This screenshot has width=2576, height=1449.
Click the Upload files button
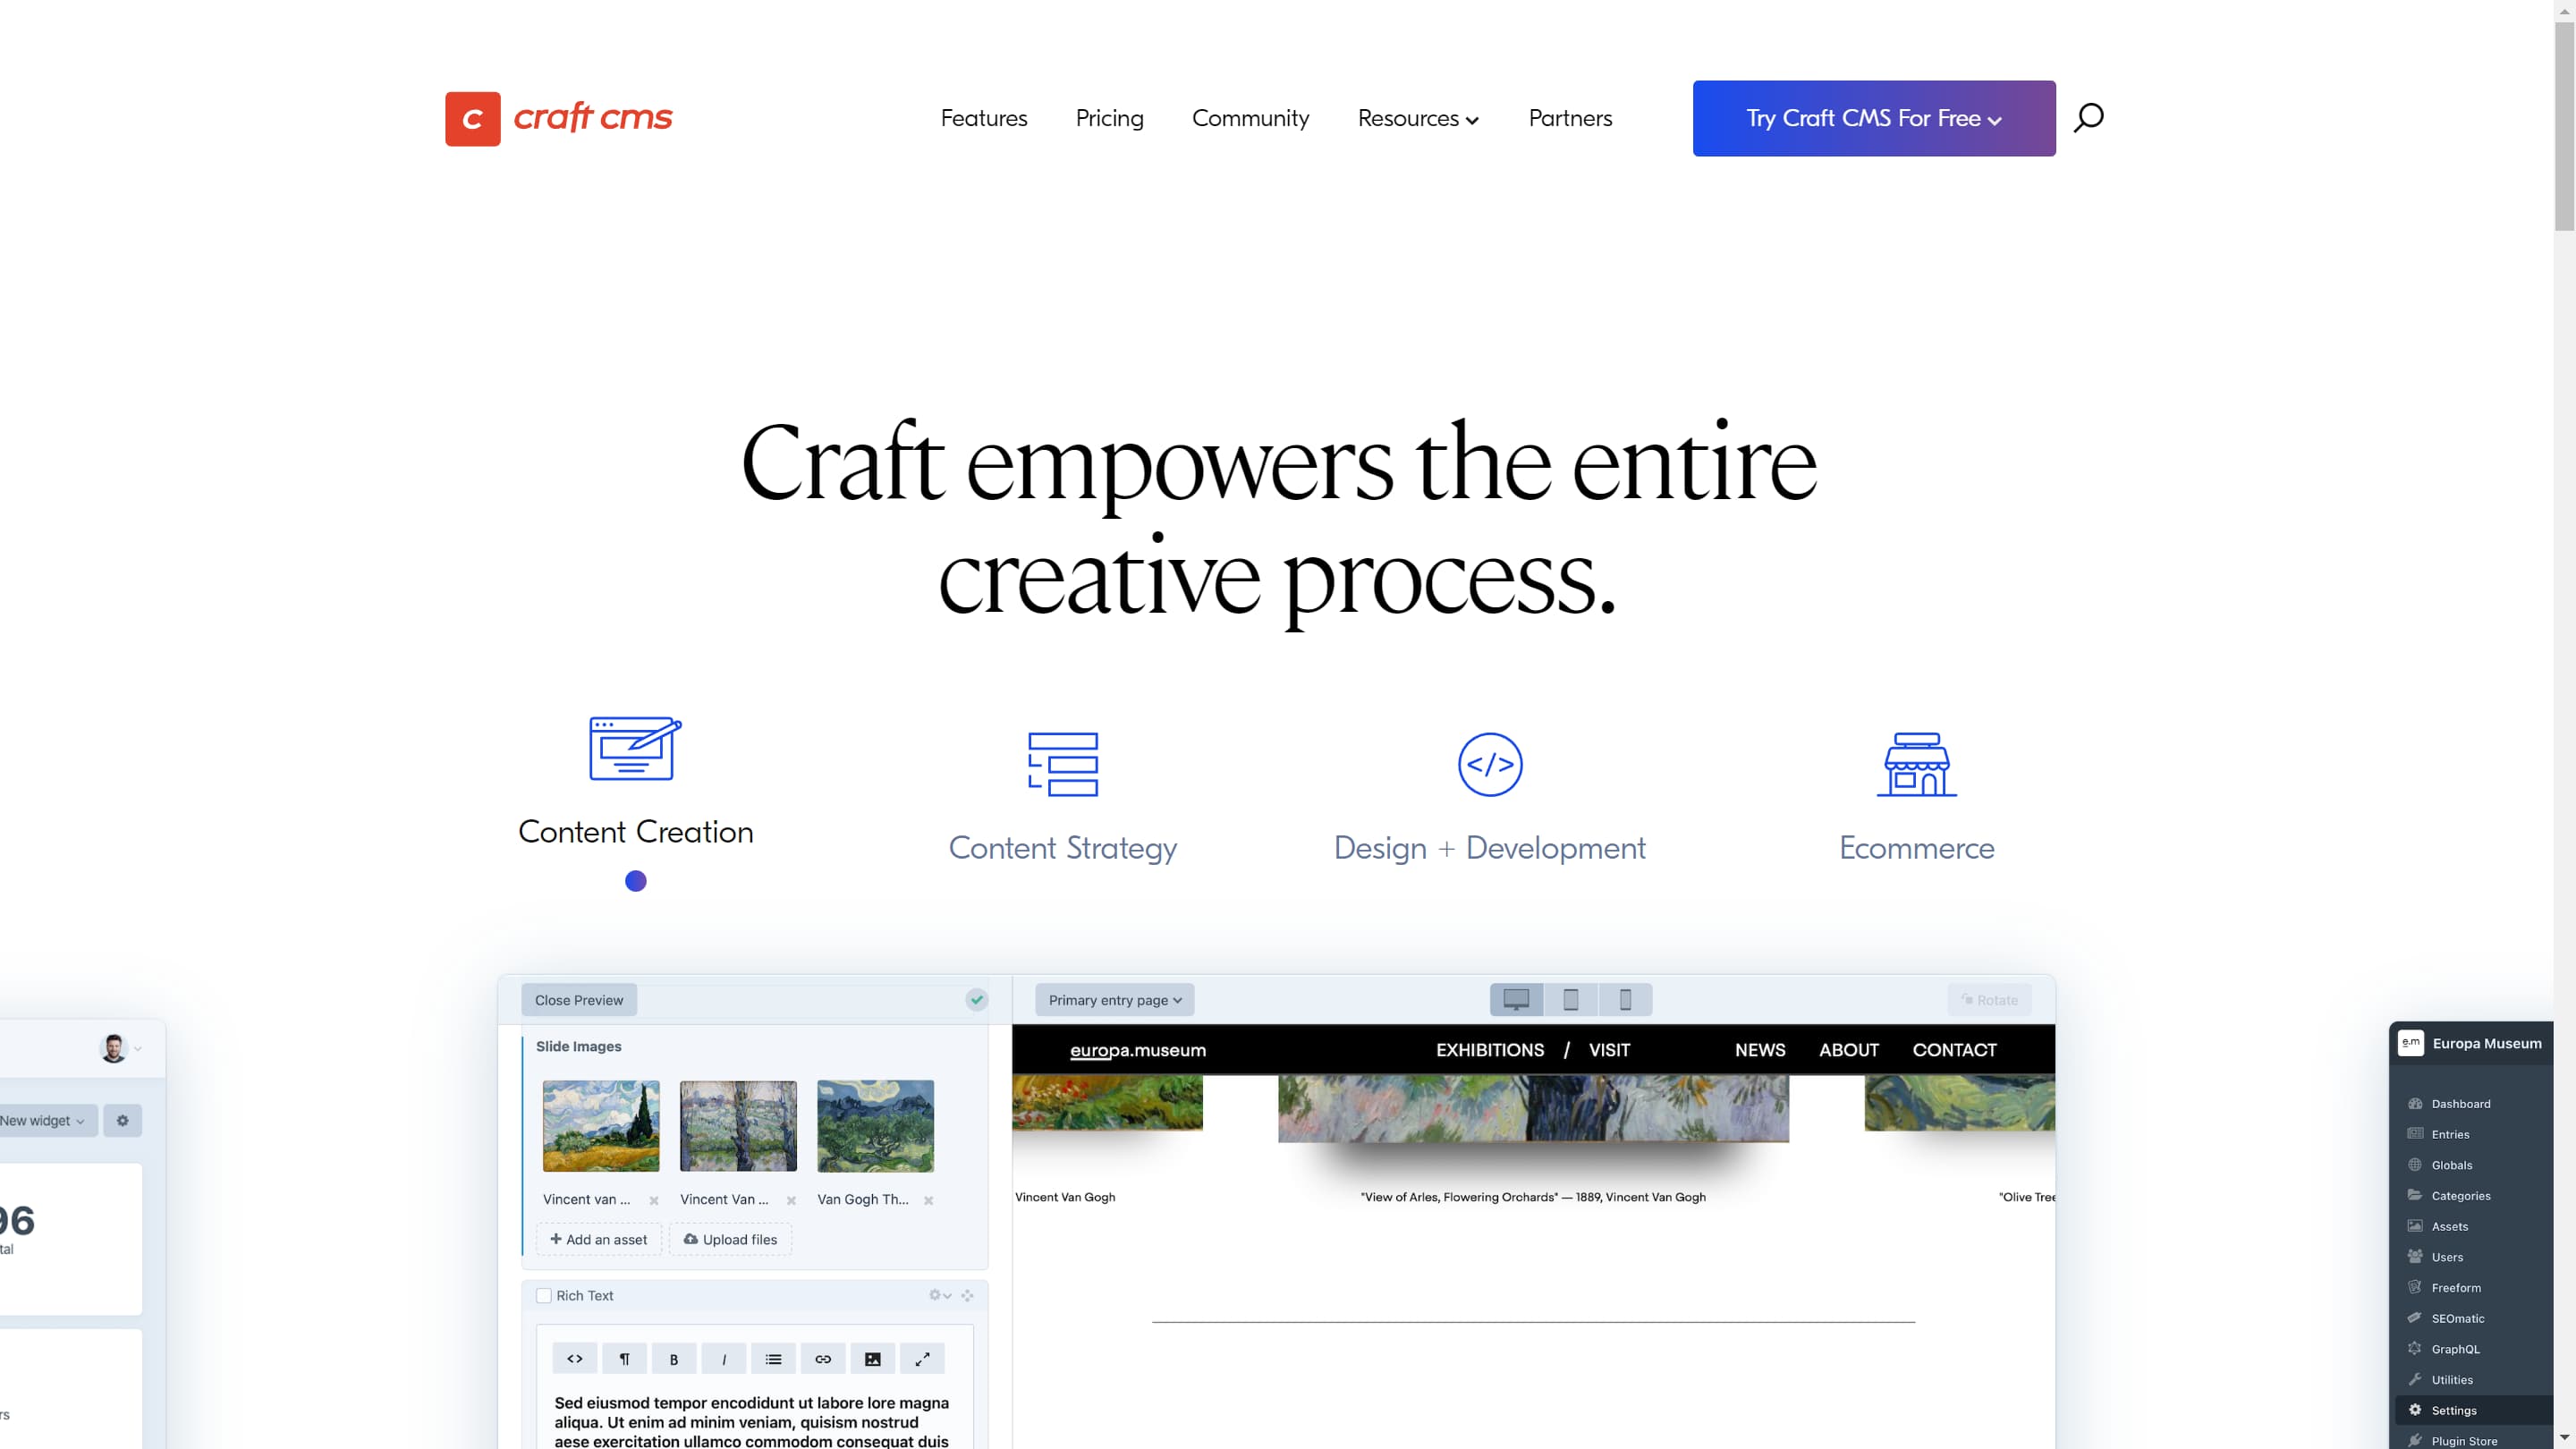point(730,1239)
